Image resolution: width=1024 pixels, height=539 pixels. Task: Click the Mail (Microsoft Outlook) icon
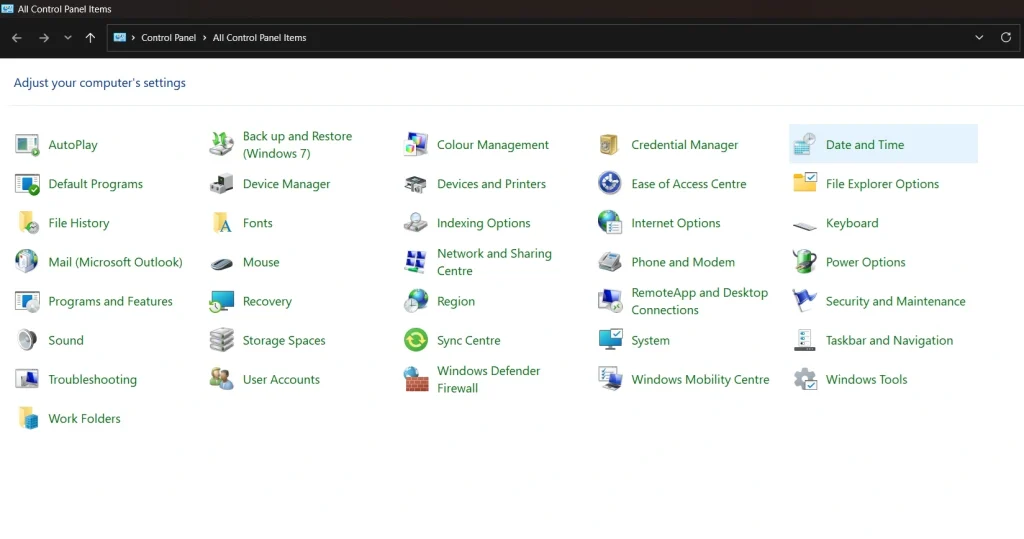click(27, 261)
